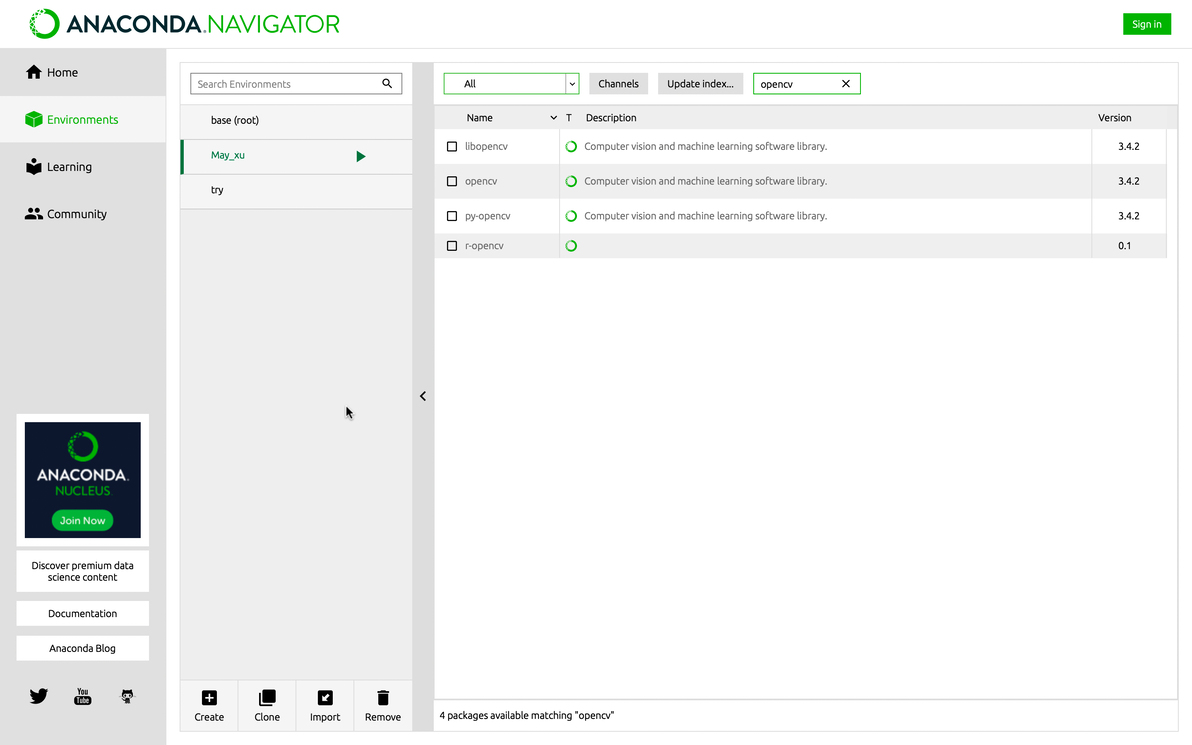This screenshot has height=745, width=1192.
Task: Collapse the environments panel with the chevron
Action: [423, 396]
